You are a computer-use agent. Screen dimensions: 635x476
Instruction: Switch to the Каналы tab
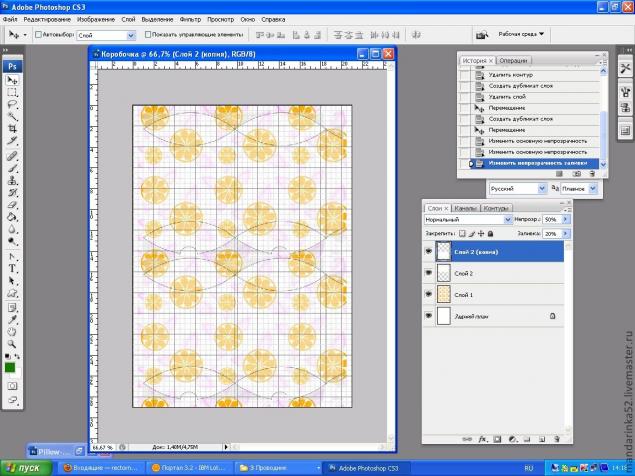tap(465, 208)
